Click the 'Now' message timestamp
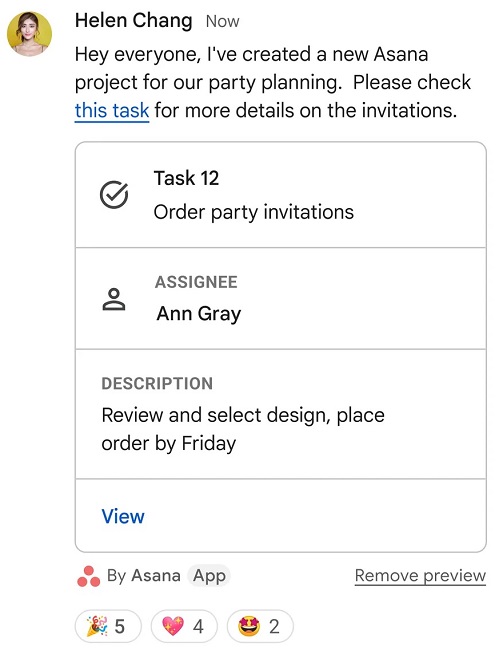Viewport: 499px width, 650px height. [x=223, y=21]
